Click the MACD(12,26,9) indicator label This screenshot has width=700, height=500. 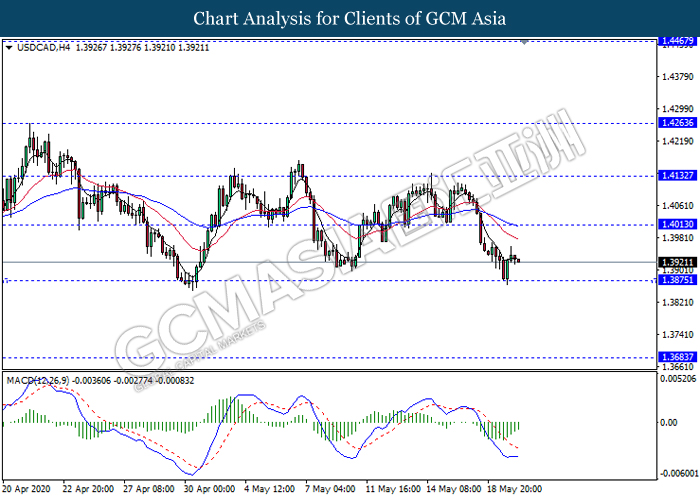click(38, 381)
